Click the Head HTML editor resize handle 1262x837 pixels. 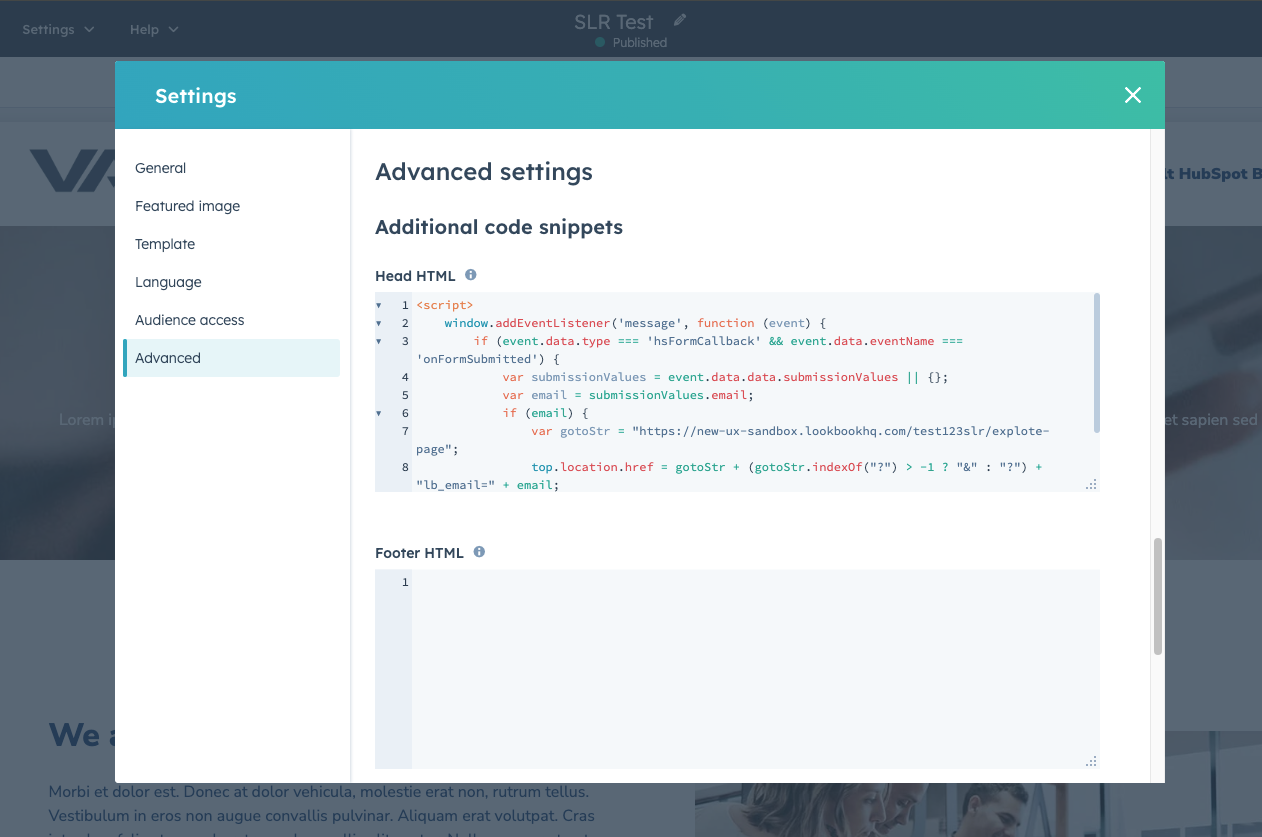(1091, 484)
